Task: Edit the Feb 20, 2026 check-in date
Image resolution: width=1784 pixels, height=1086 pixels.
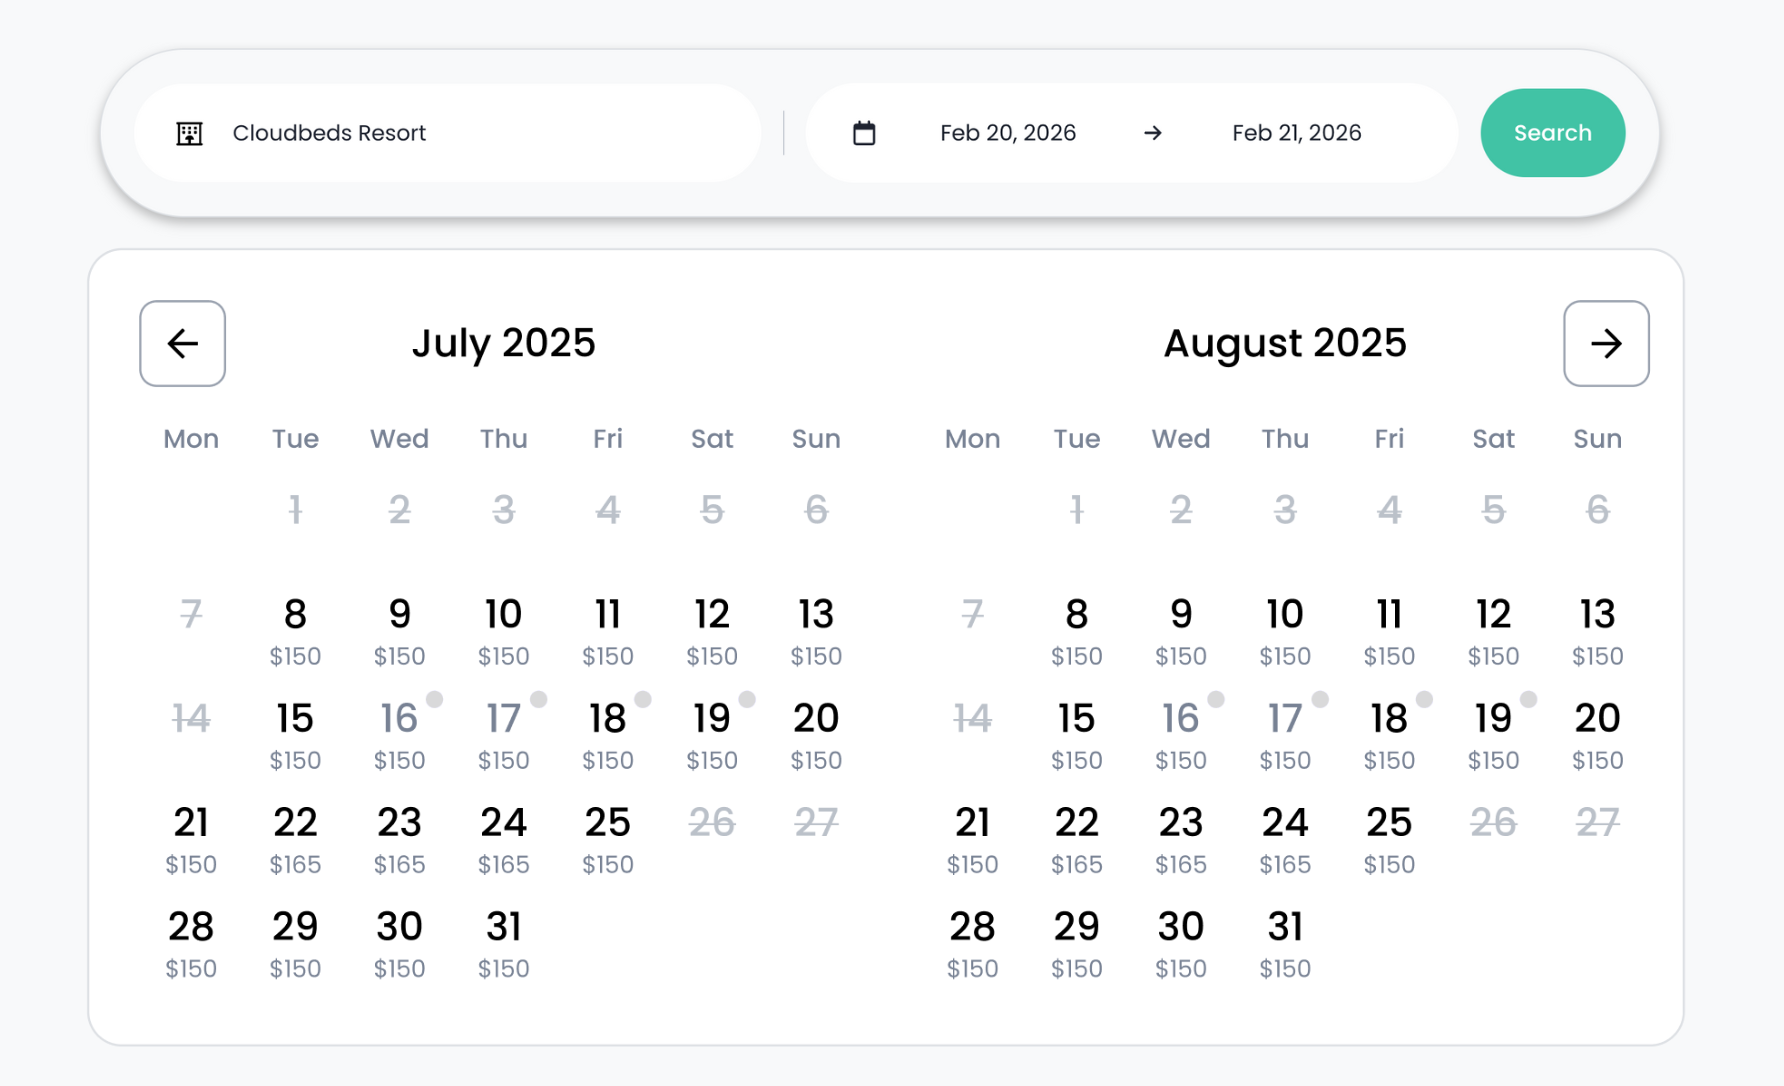Action: [x=1007, y=133]
